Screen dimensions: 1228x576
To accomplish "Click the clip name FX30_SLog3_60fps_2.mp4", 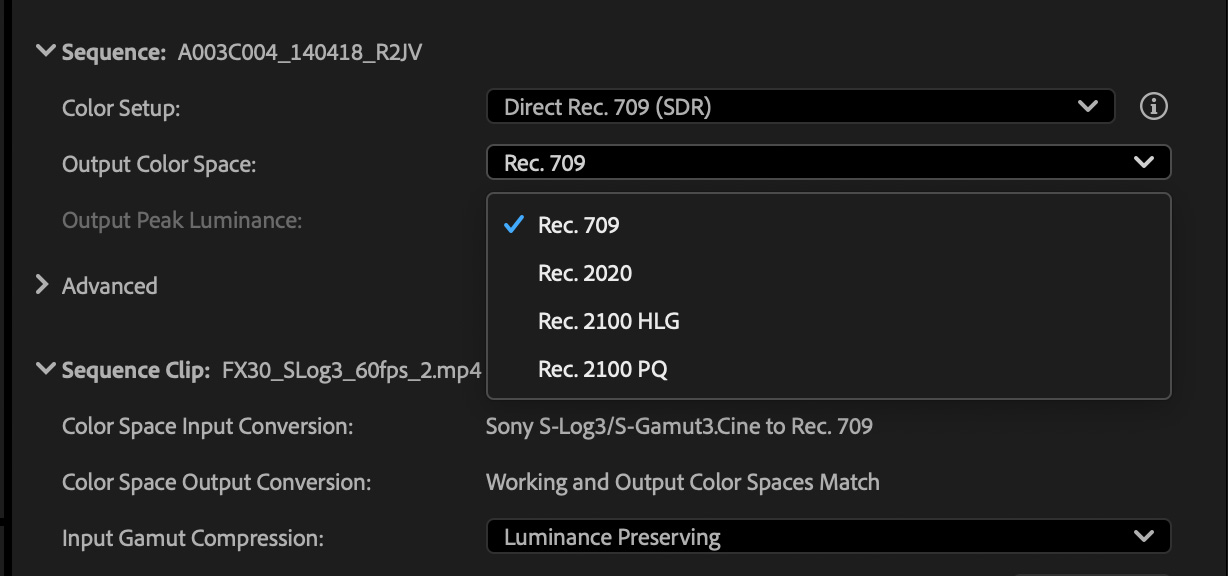I will click(345, 370).
